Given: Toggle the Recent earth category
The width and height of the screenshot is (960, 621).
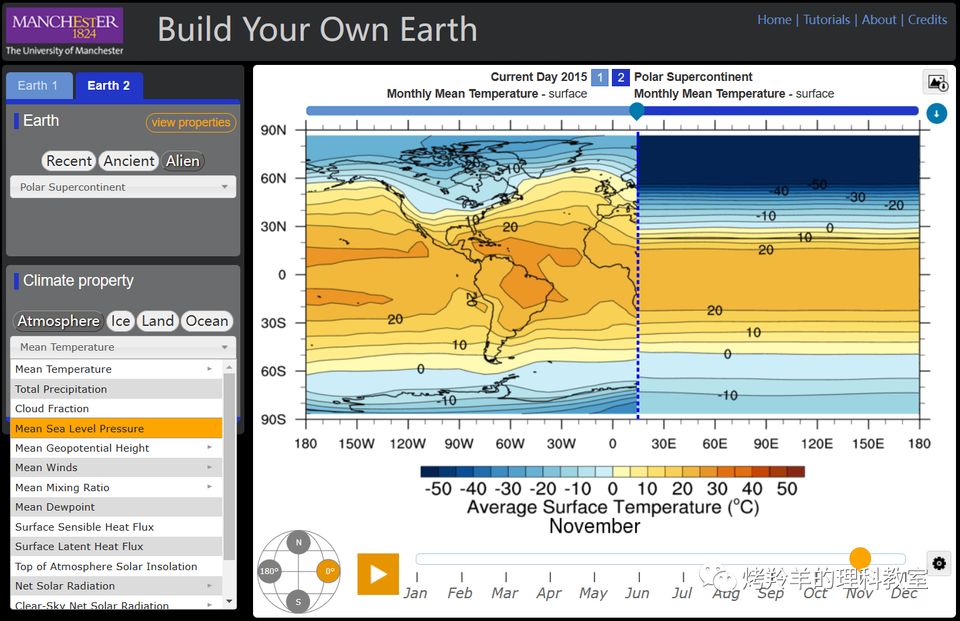Looking at the screenshot, I should 69,161.
